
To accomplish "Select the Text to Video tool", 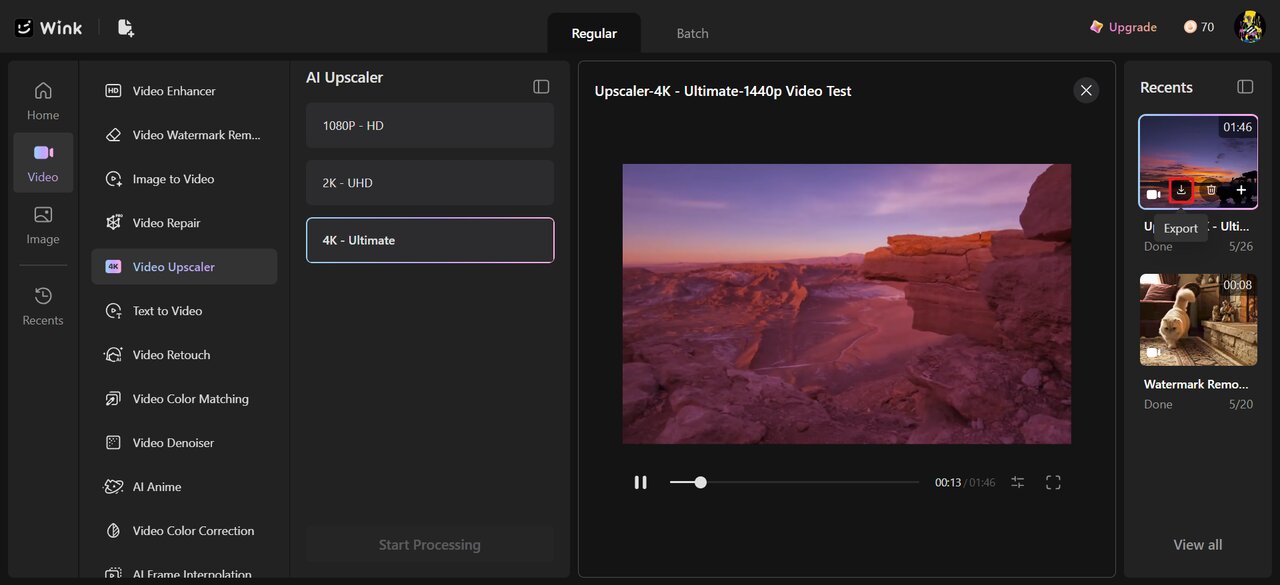I will click(x=184, y=311).
